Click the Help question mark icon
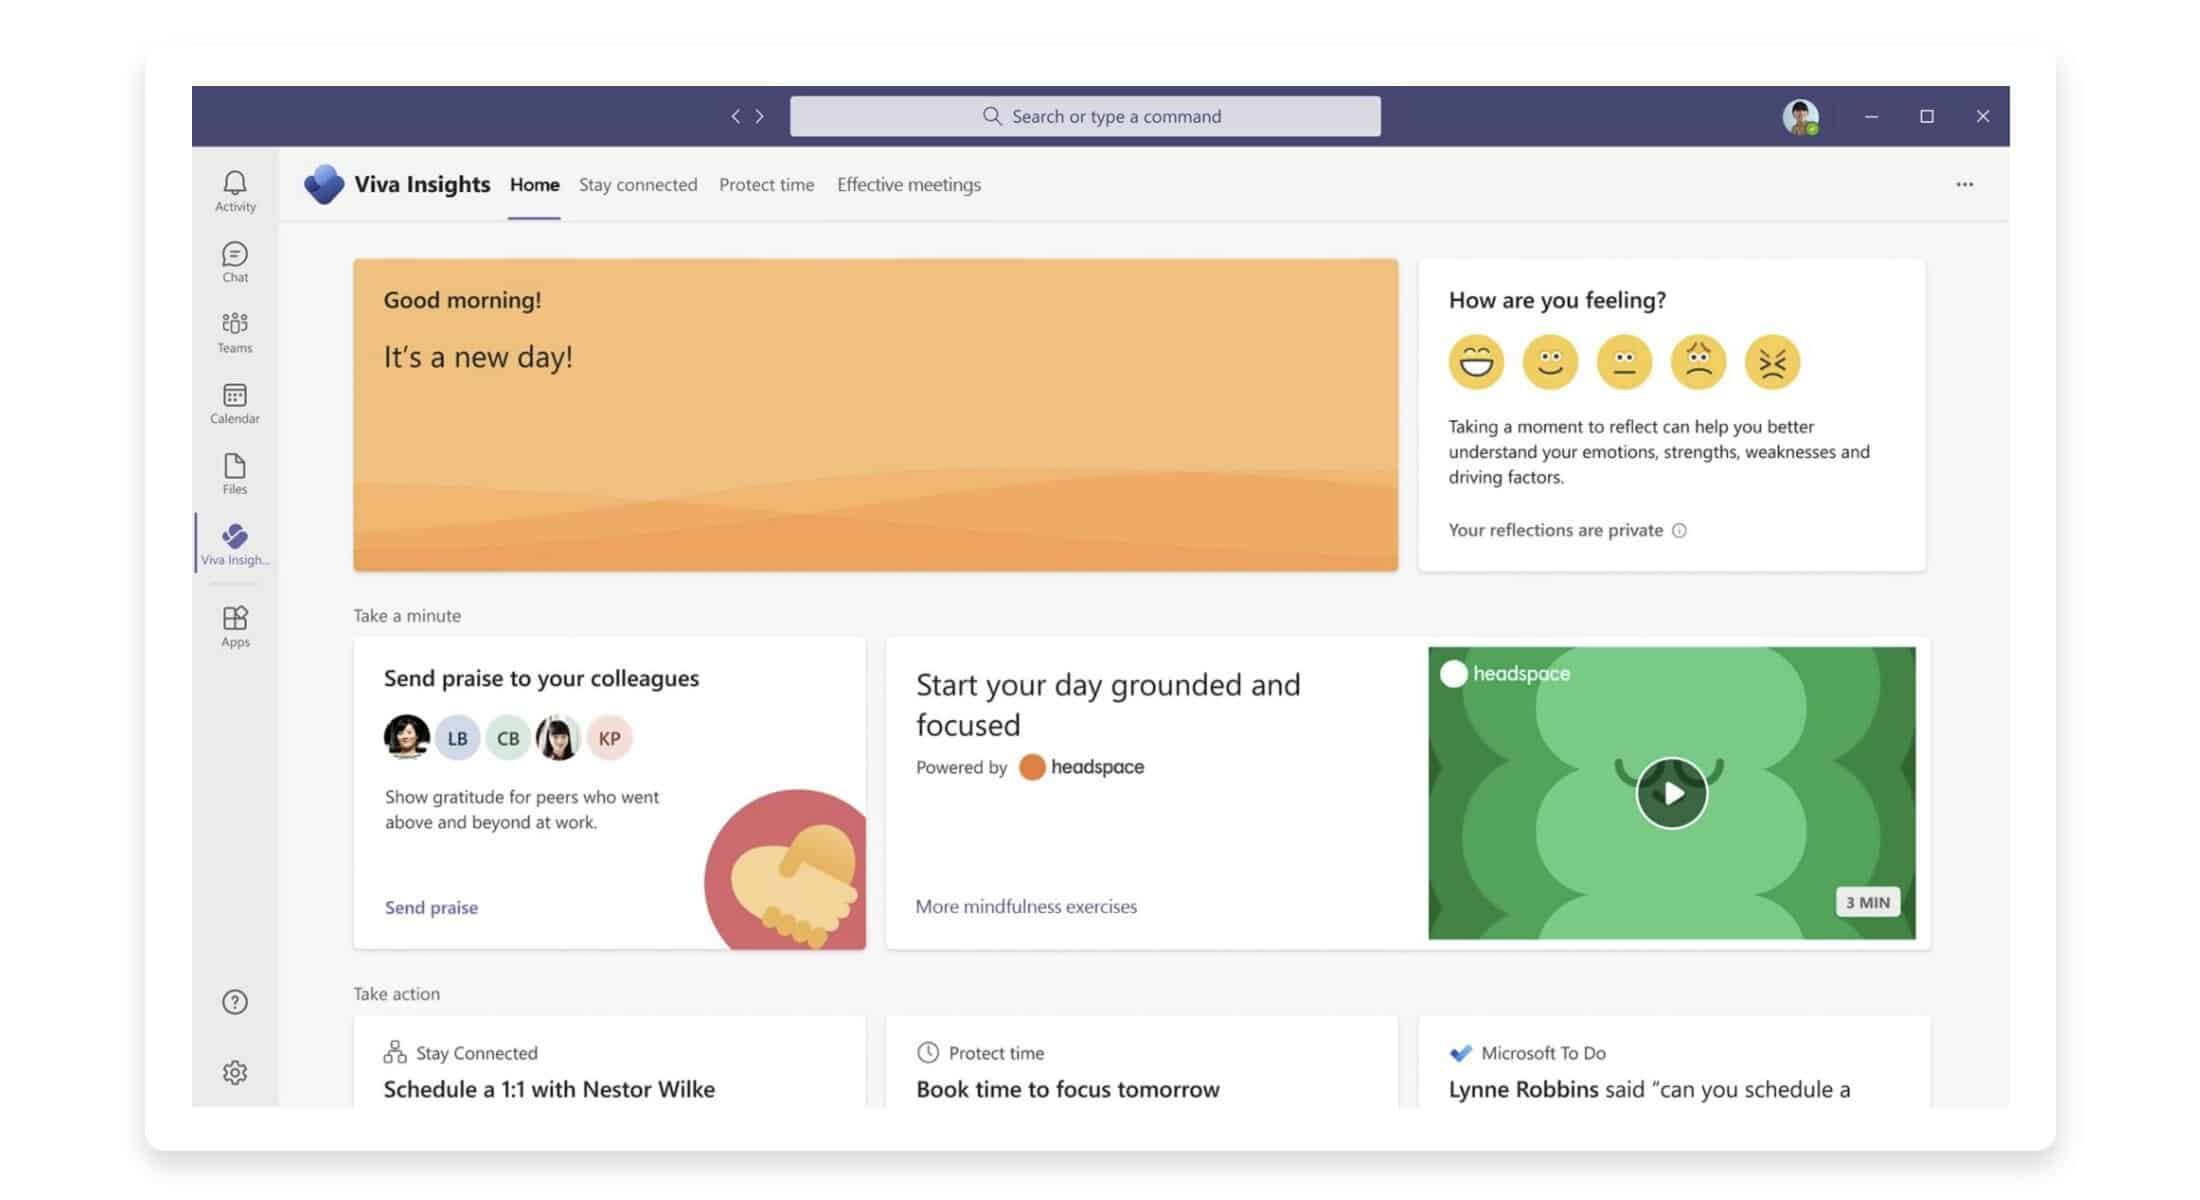Image resolution: width=2200 pixels, height=1200 pixels. pos(235,1002)
